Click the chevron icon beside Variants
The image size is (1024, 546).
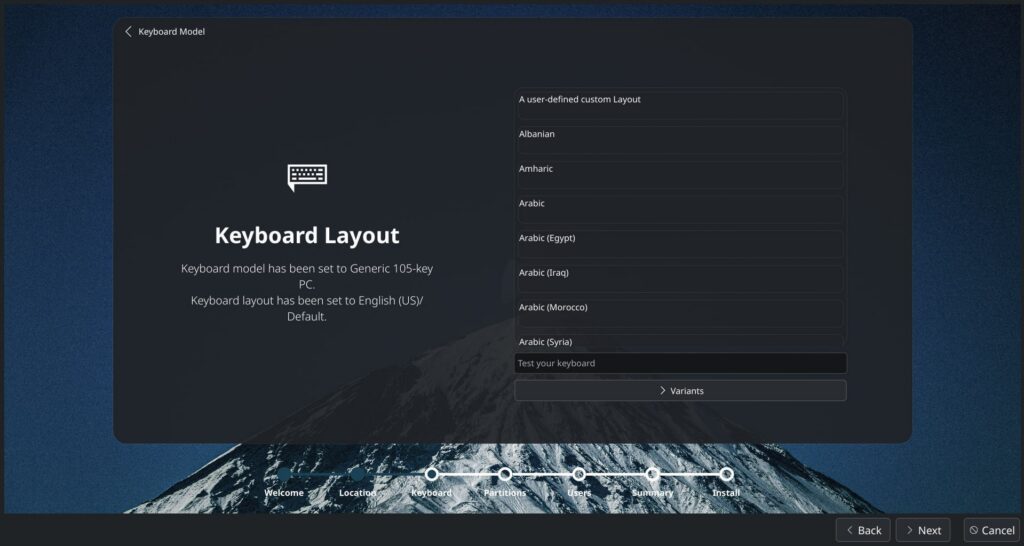point(662,391)
